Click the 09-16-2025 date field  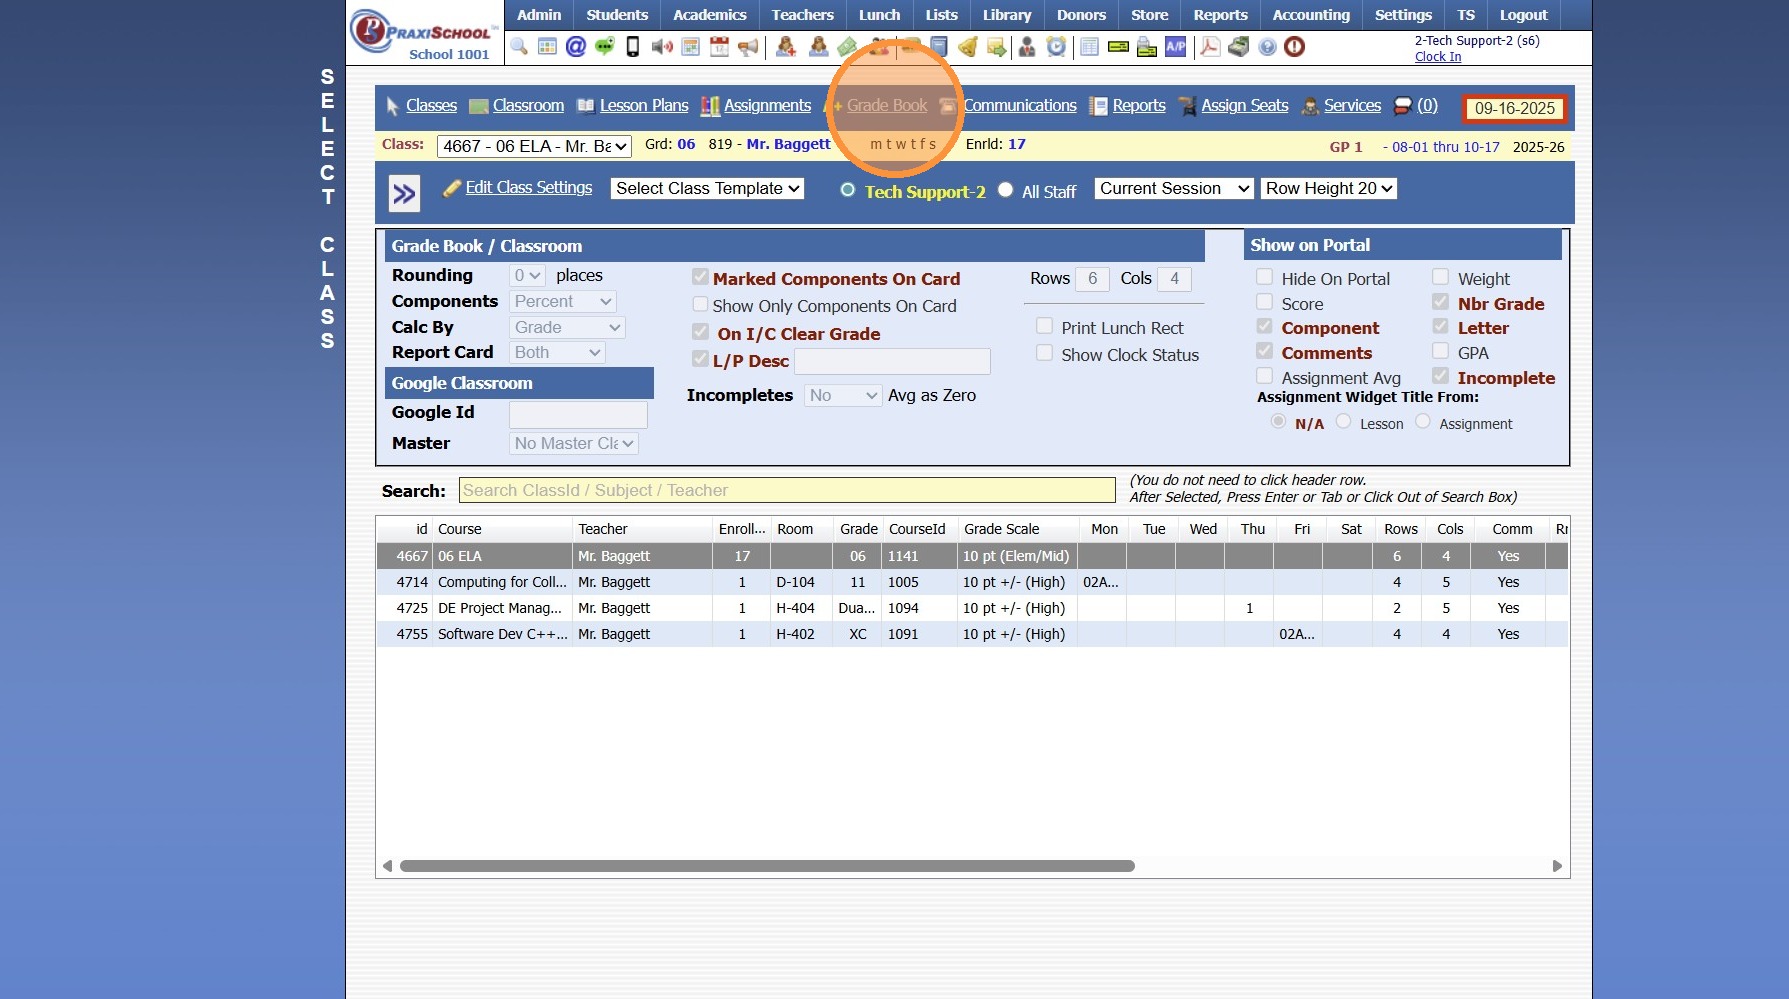(x=1514, y=108)
